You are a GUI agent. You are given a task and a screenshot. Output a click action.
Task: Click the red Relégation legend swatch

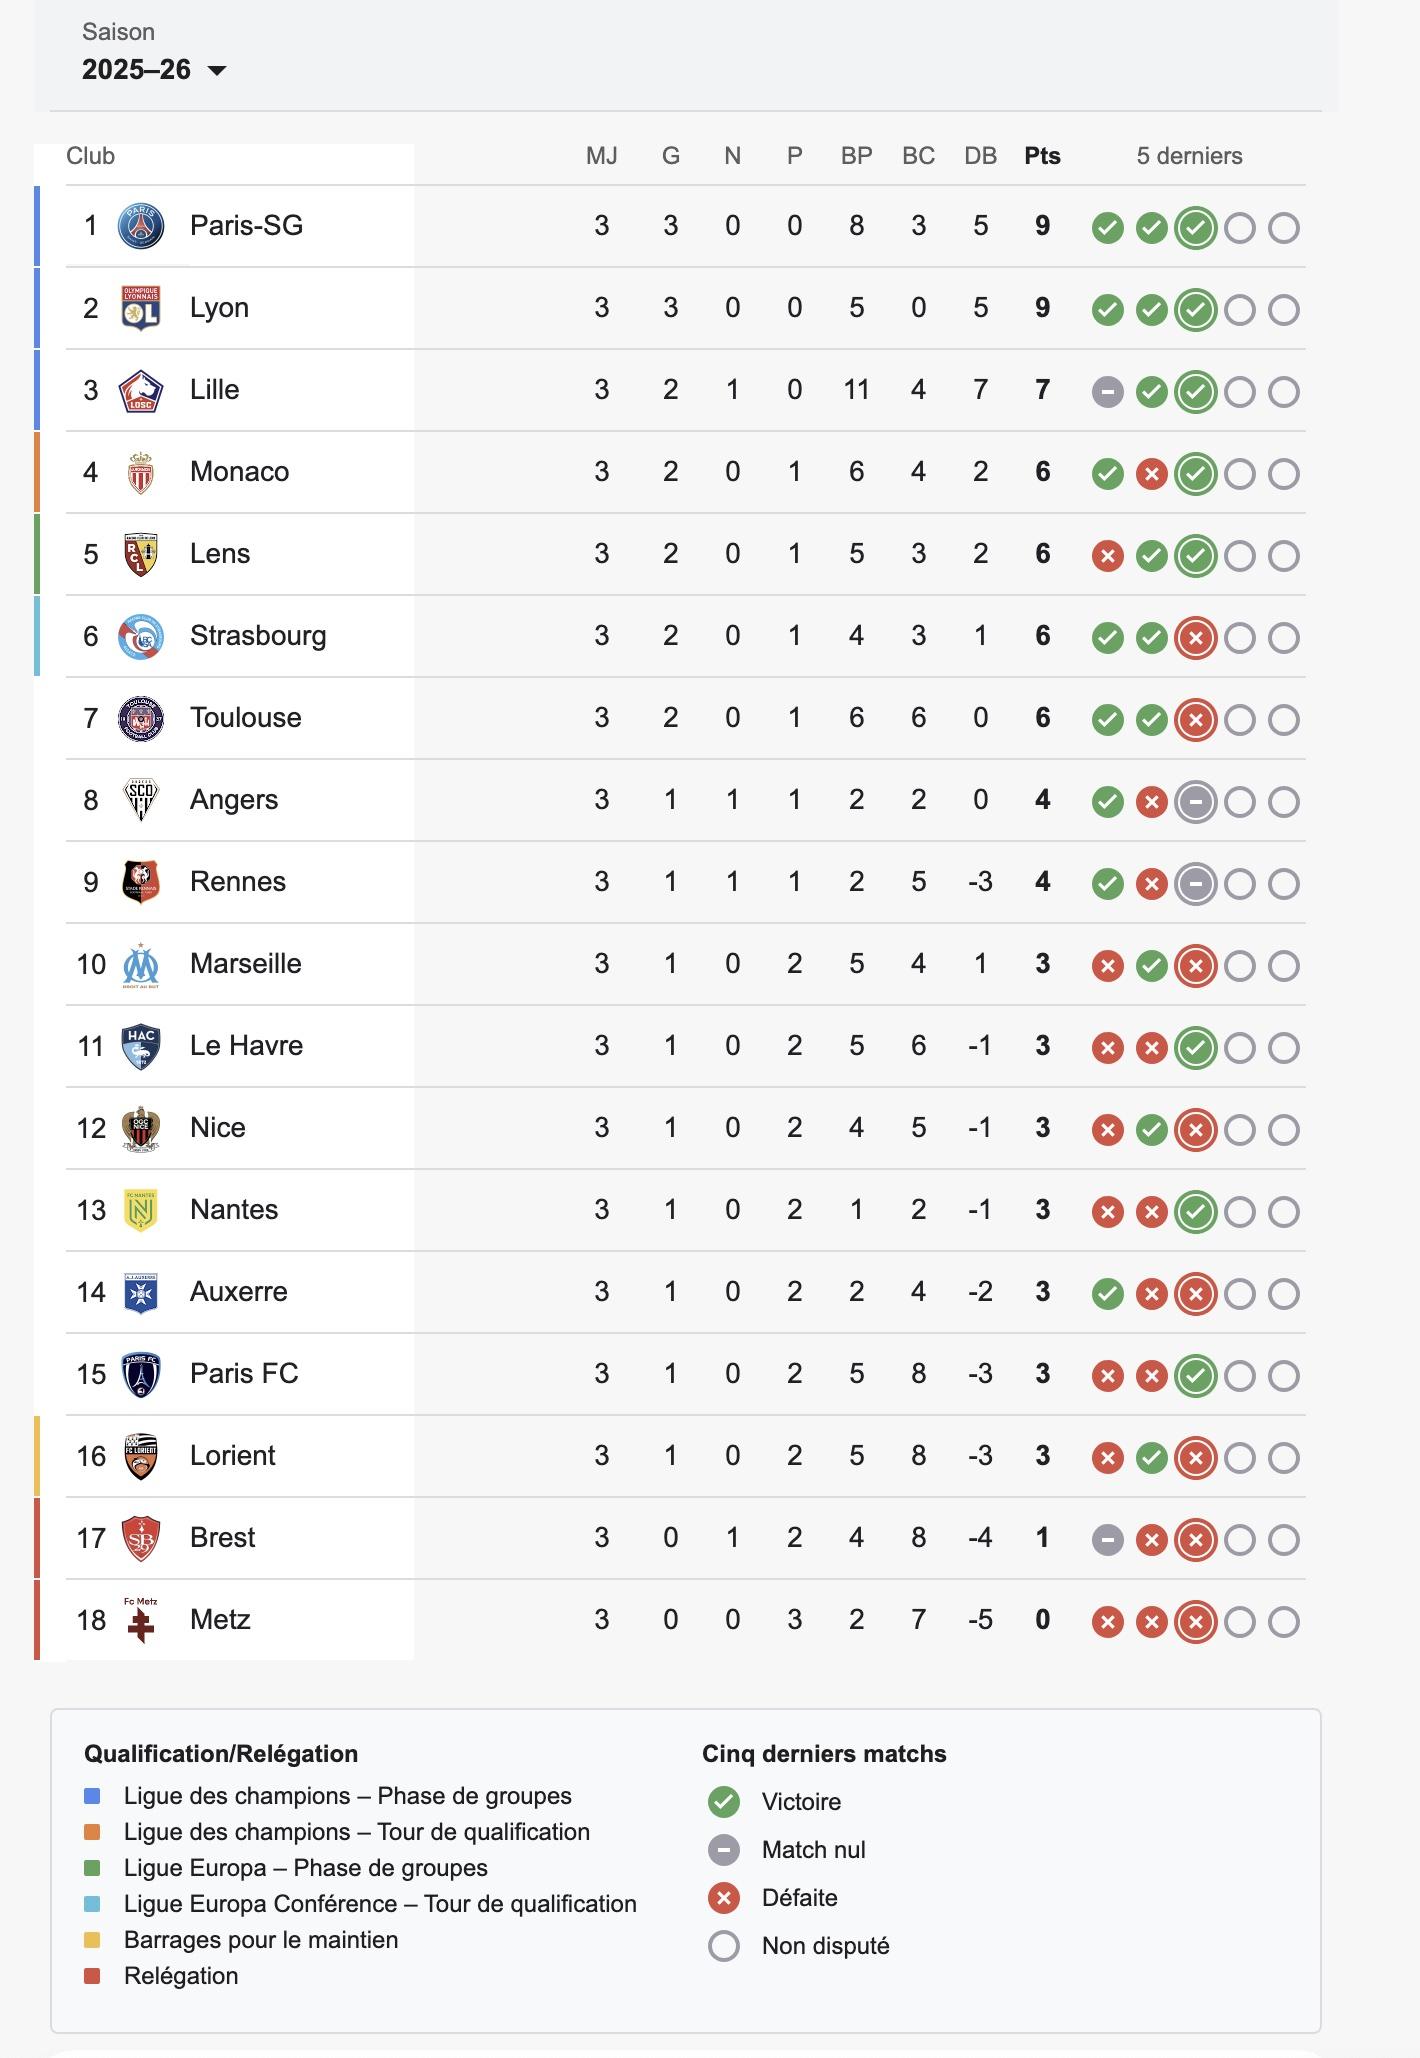[x=92, y=1976]
